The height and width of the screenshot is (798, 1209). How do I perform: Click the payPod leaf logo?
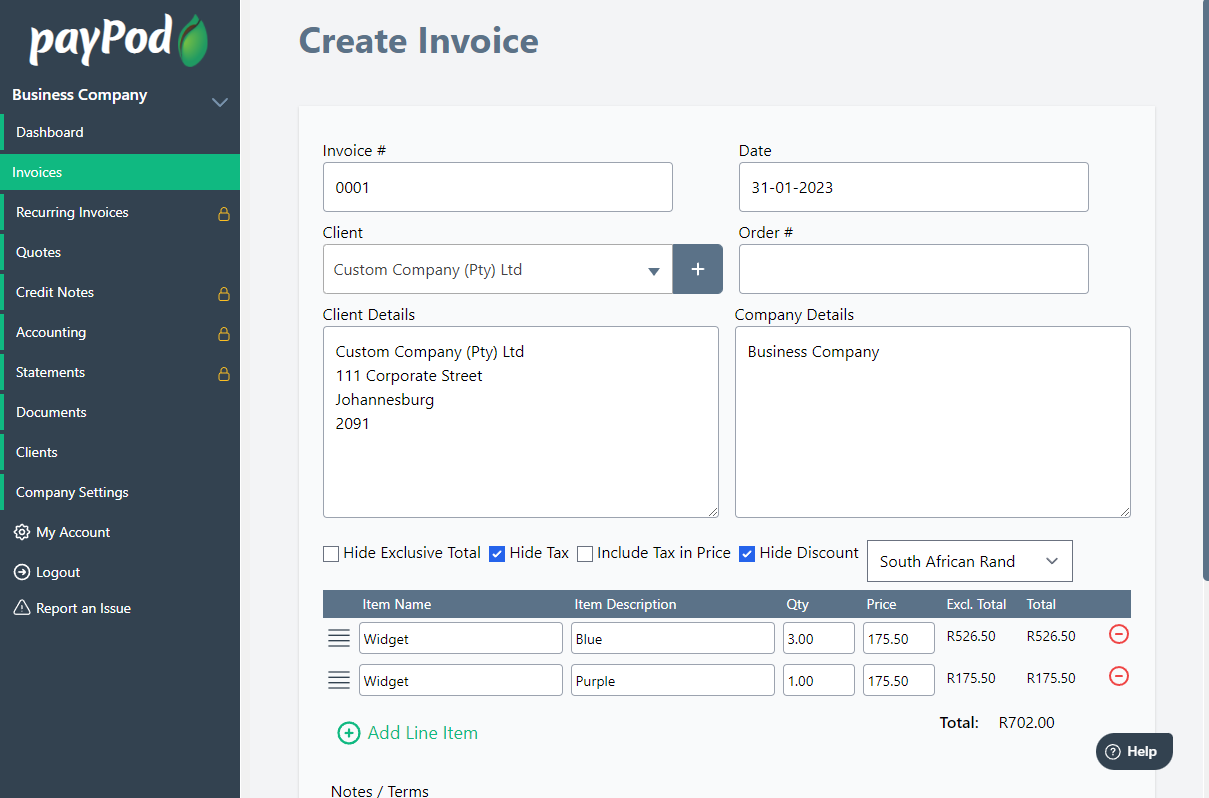[x=193, y=41]
